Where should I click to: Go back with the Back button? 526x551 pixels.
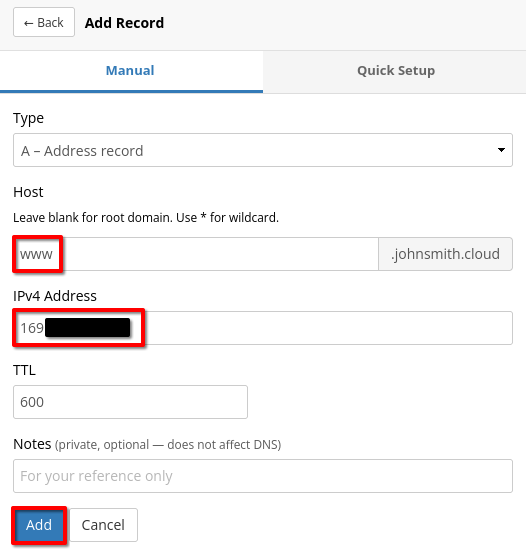(44, 22)
